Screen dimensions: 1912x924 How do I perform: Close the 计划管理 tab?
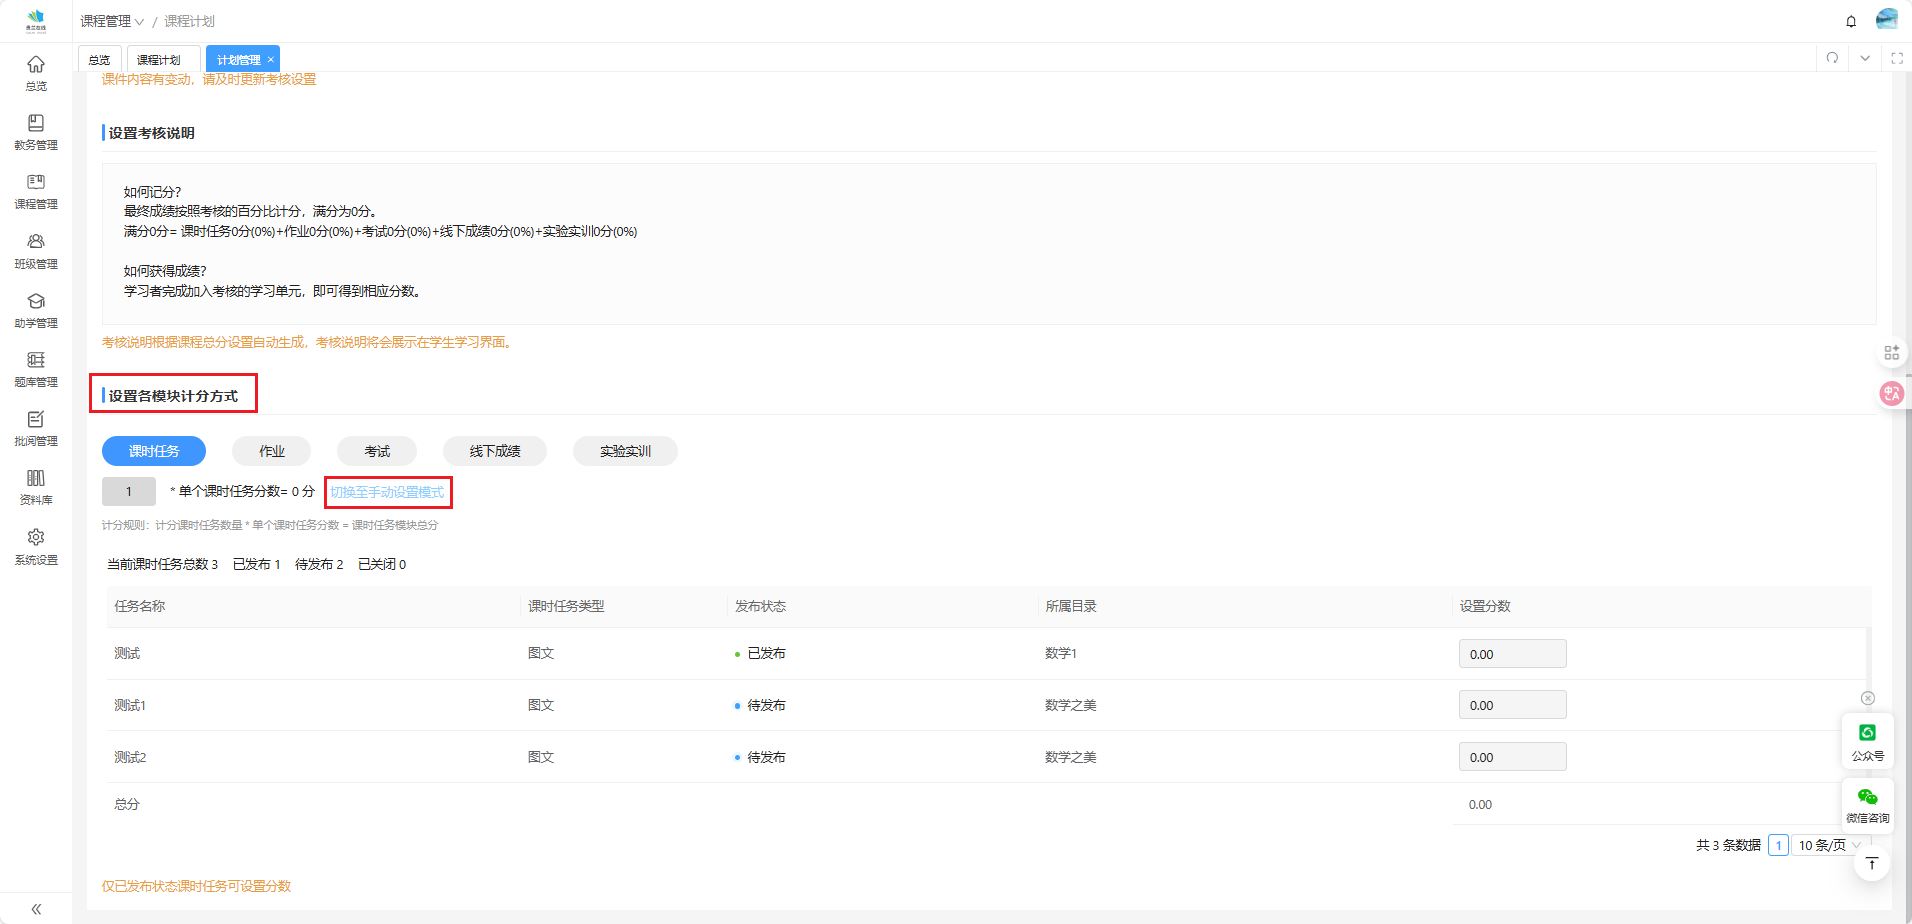tap(270, 60)
